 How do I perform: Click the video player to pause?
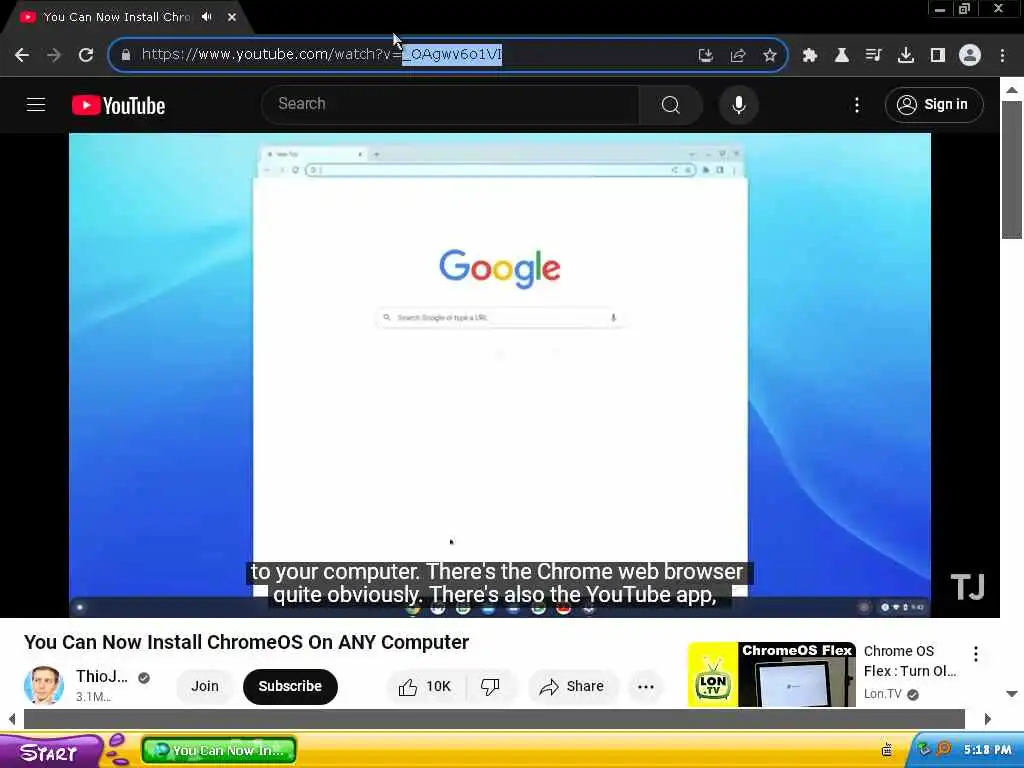point(500,375)
